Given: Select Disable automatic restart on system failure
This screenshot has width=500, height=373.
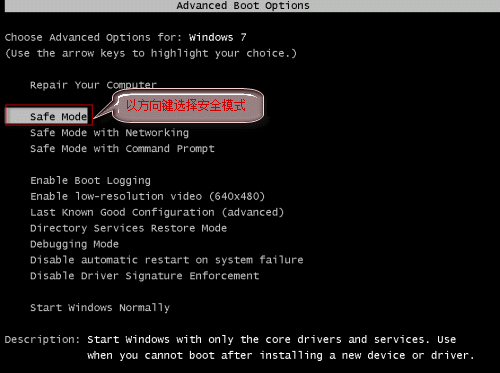Looking at the screenshot, I should (167, 260).
